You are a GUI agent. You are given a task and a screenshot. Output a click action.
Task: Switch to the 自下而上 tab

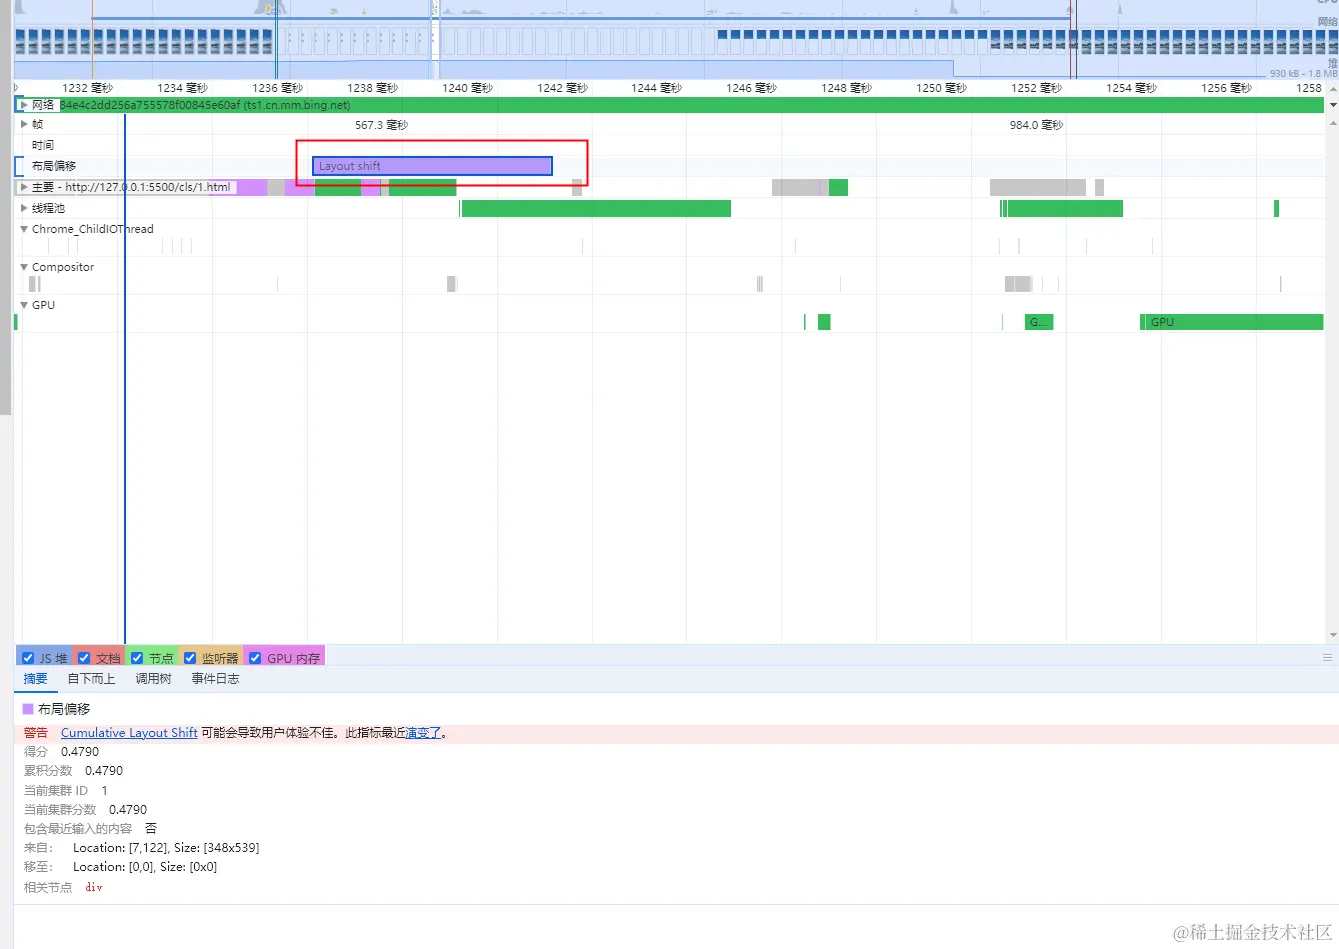92,679
